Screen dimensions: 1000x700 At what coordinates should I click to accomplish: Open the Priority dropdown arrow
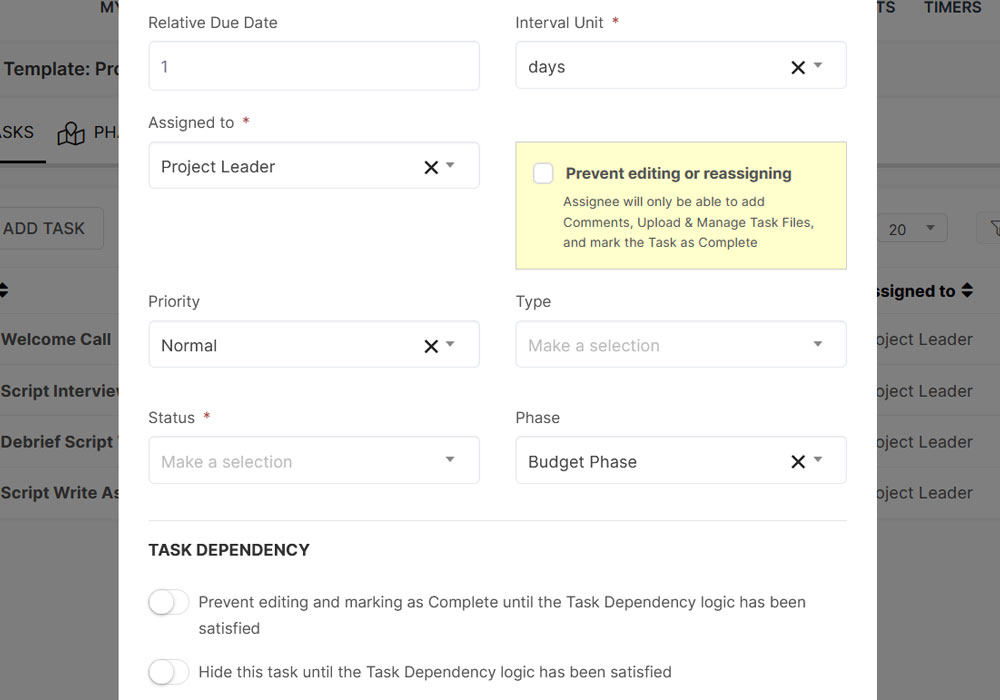pos(451,345)
